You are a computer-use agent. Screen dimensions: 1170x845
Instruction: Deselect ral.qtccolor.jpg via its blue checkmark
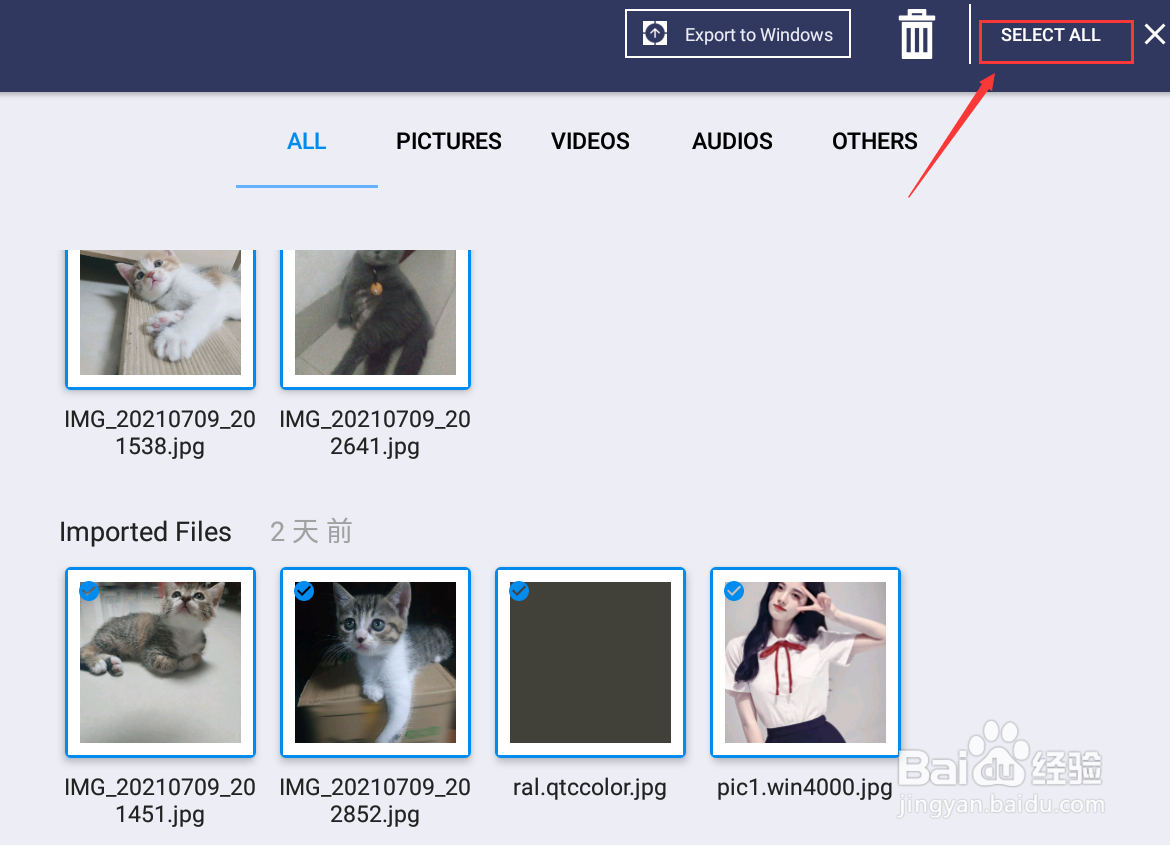click(x=519, y=591)
